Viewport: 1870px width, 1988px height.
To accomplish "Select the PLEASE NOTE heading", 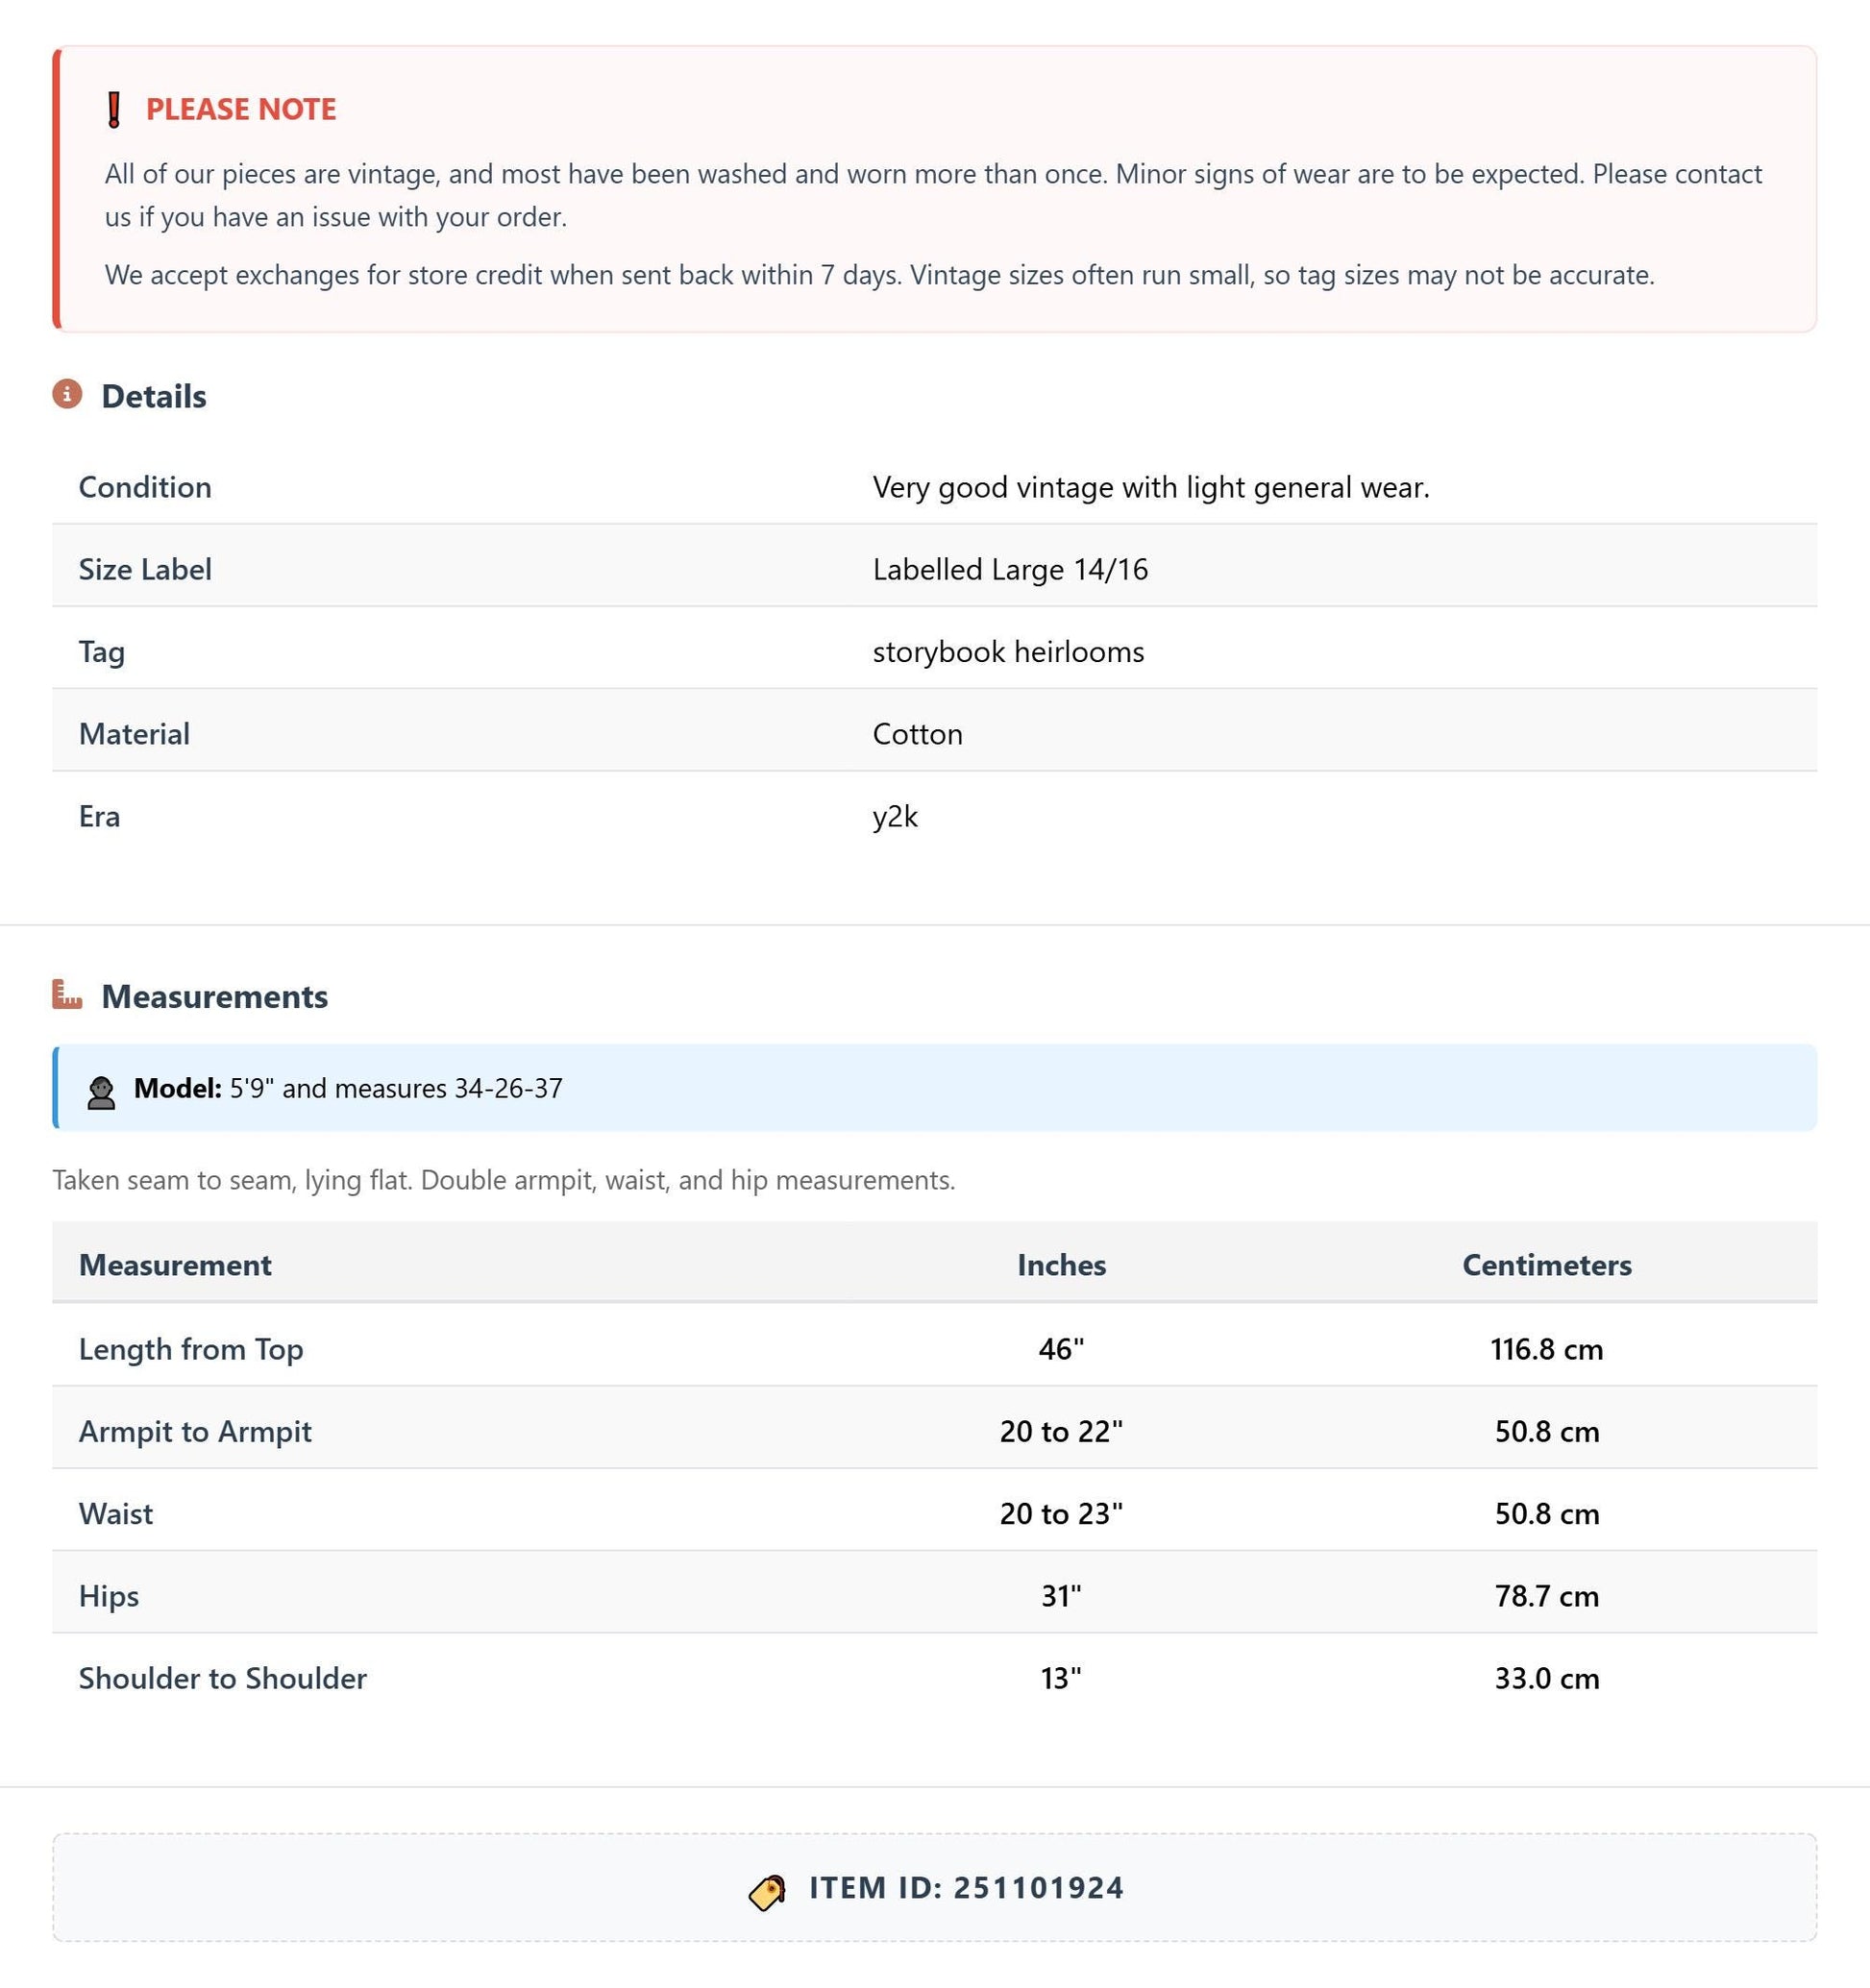I will 241,109.
